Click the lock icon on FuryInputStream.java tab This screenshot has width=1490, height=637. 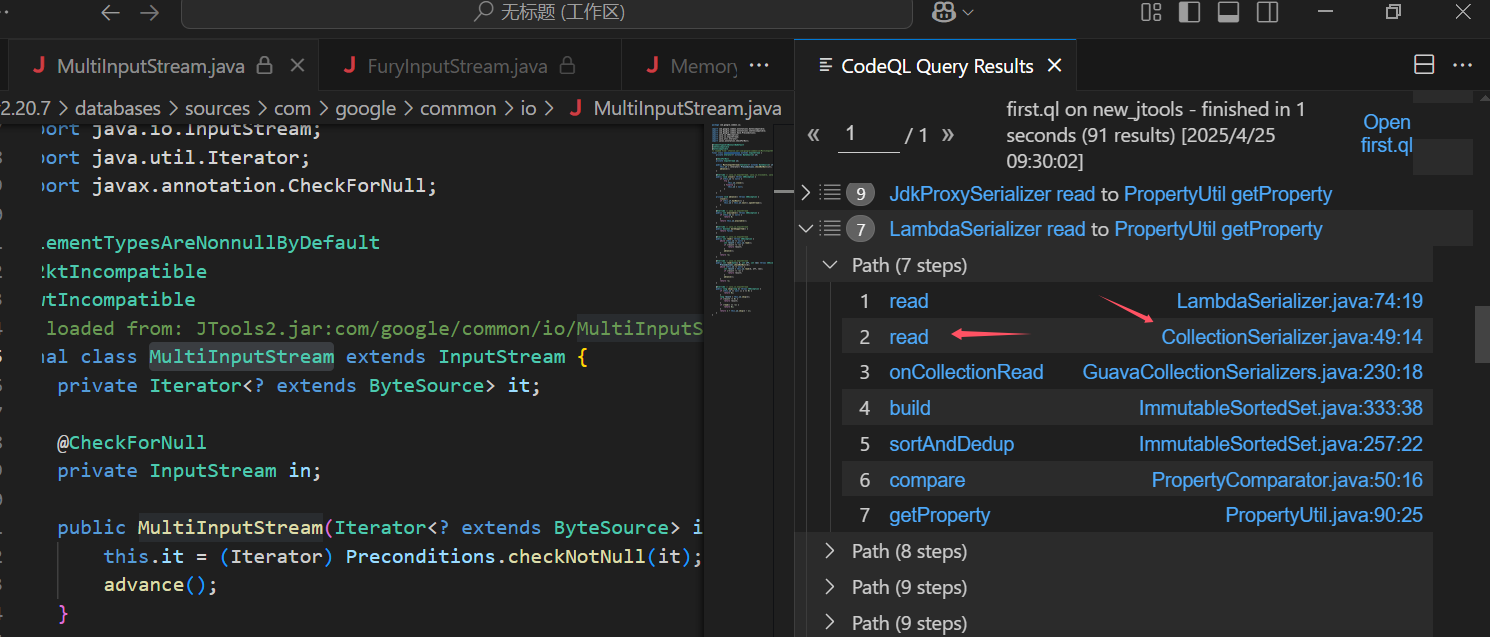567,66
